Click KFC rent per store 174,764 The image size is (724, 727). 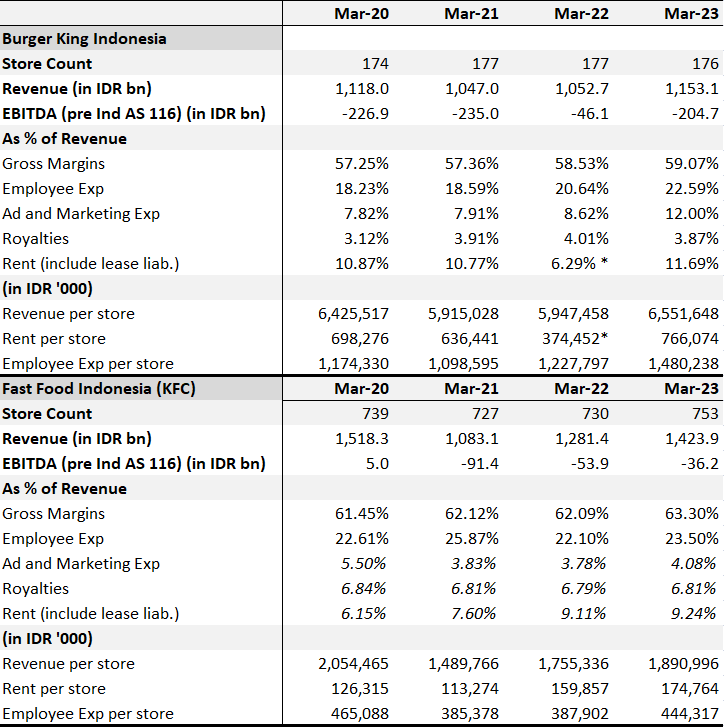[690, 689]
